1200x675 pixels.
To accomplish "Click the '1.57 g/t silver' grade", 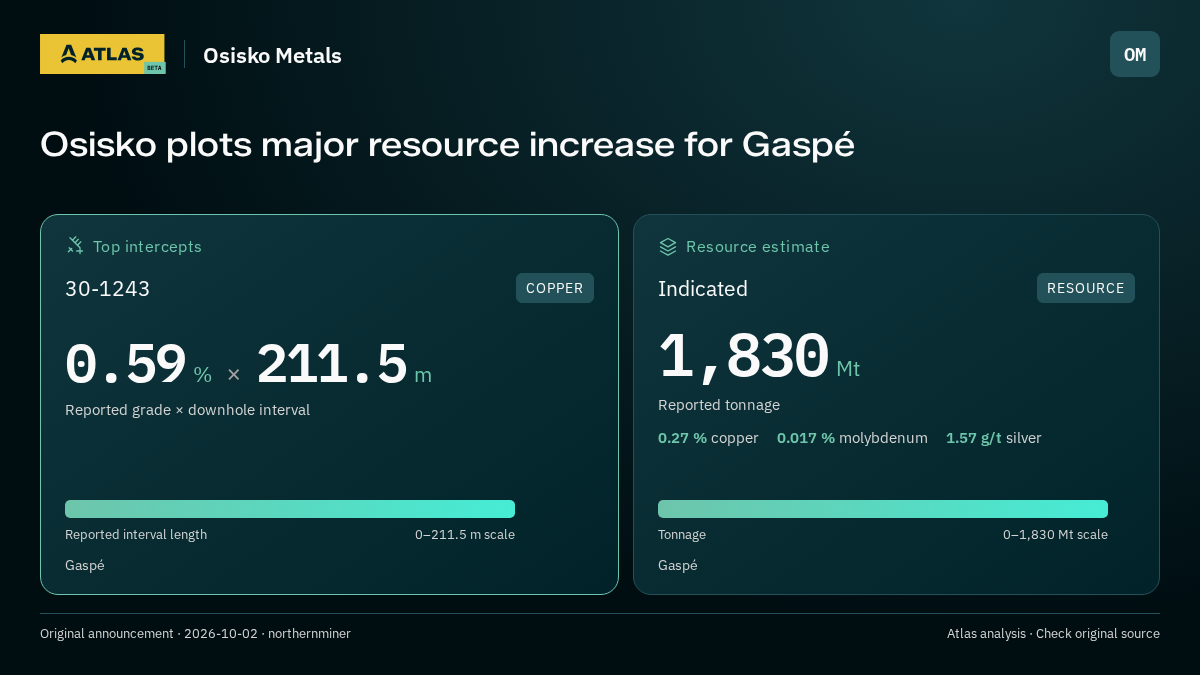I will (x=994, y=438).
